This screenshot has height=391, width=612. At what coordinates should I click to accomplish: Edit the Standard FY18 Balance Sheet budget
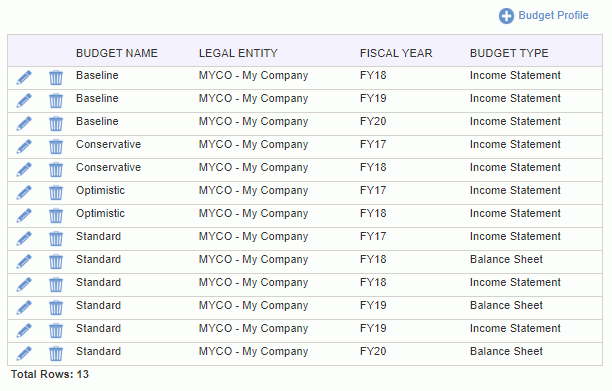24,262
